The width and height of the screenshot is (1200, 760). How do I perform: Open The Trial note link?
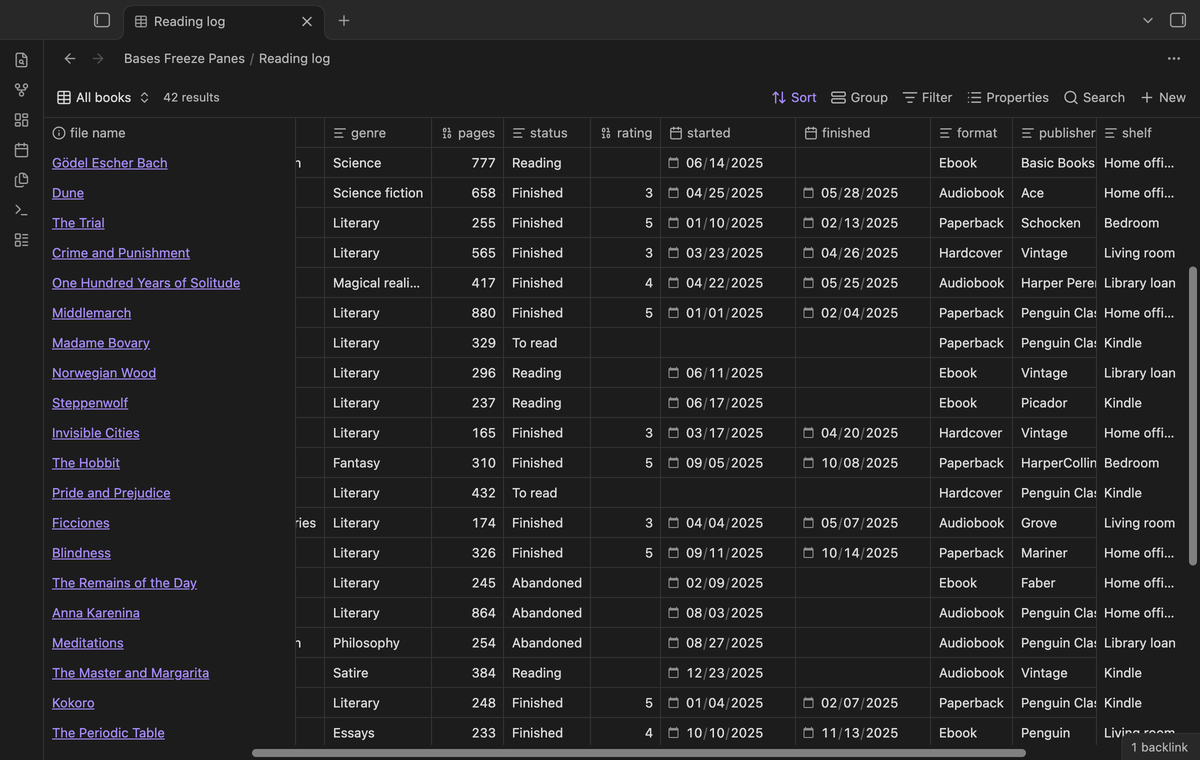[x=78, y=223]
